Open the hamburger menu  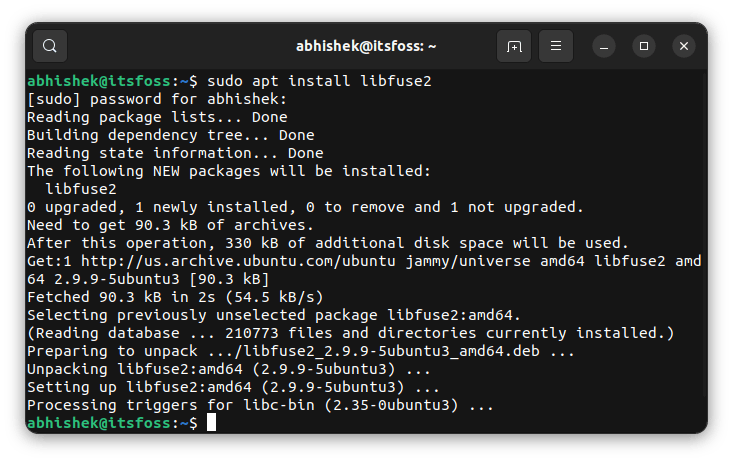coord(556,46)
